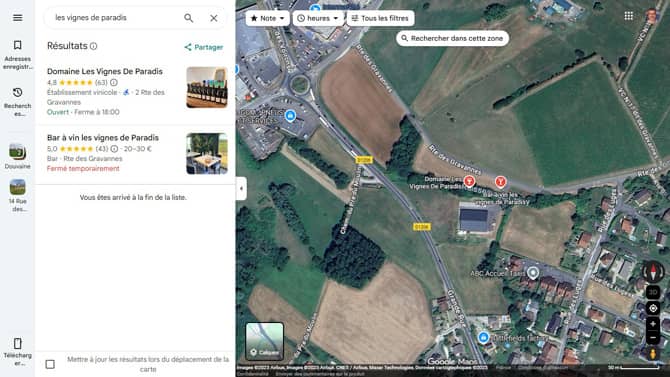670x377 pixels.
Task: Toggle the 3D view button
Action: click(653, 292)
